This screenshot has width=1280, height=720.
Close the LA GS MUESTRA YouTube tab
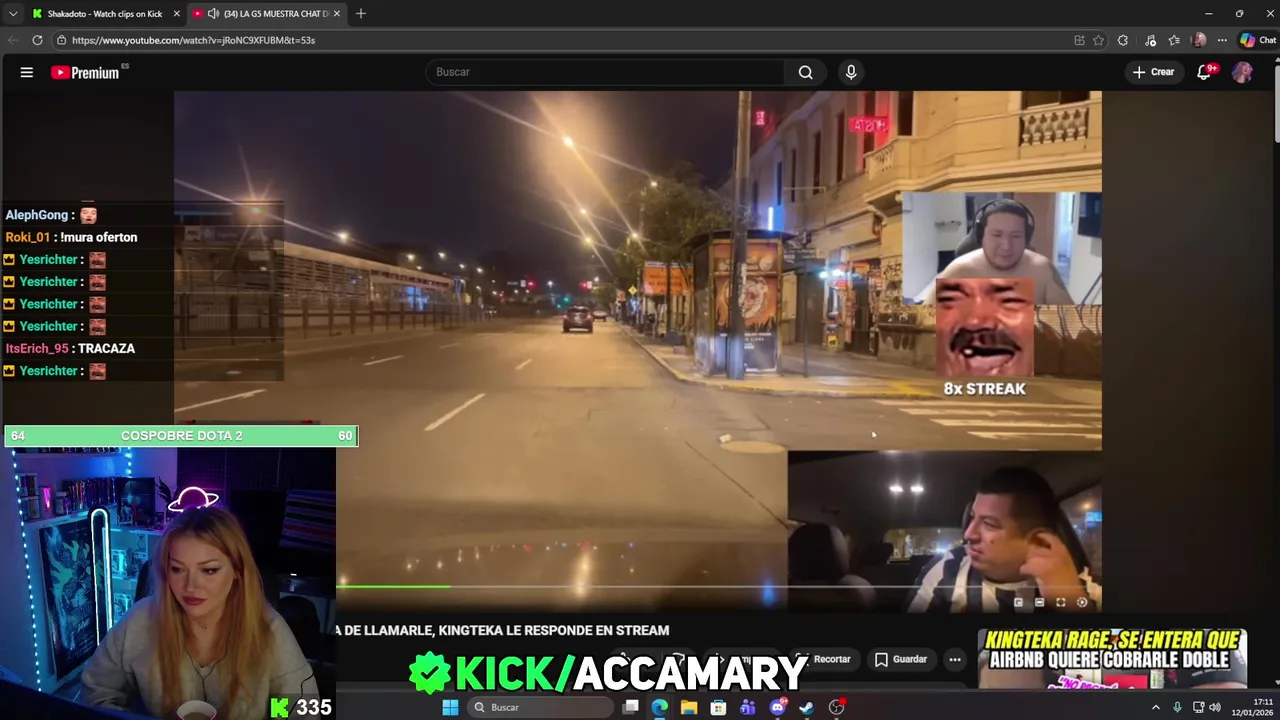point(337,14)
